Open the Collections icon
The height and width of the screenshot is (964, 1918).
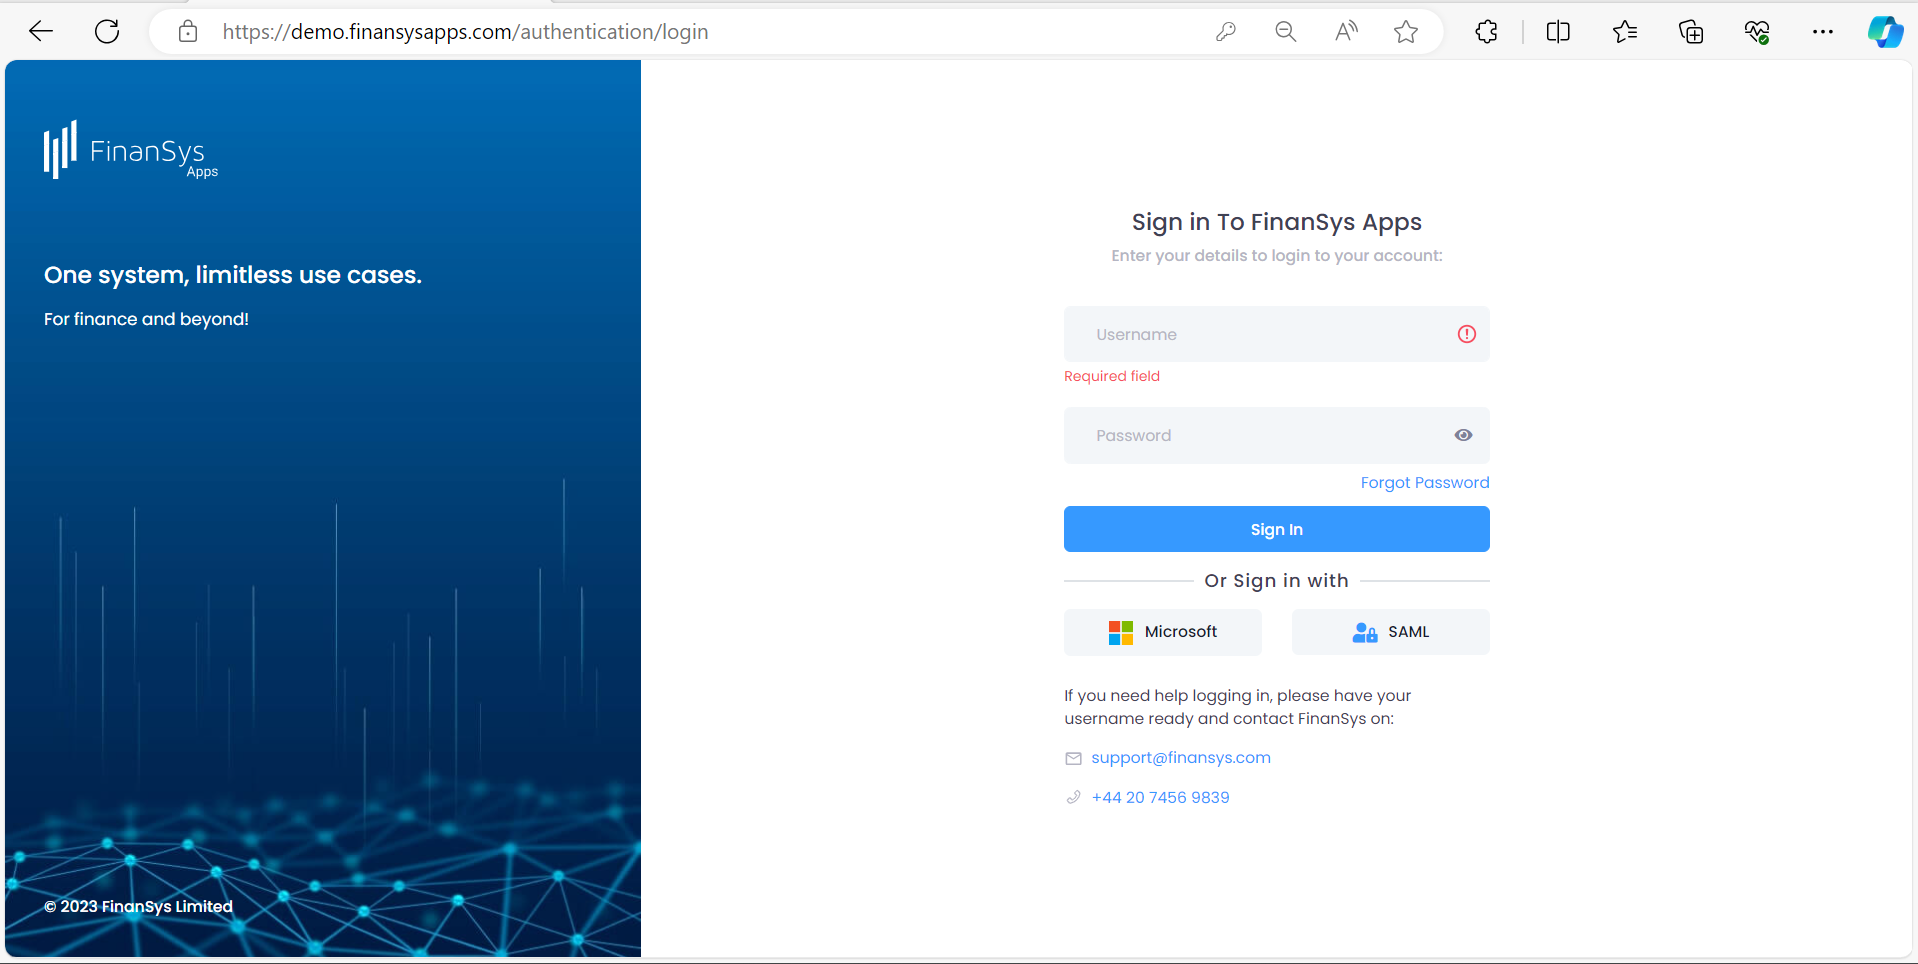(1691, 32)
